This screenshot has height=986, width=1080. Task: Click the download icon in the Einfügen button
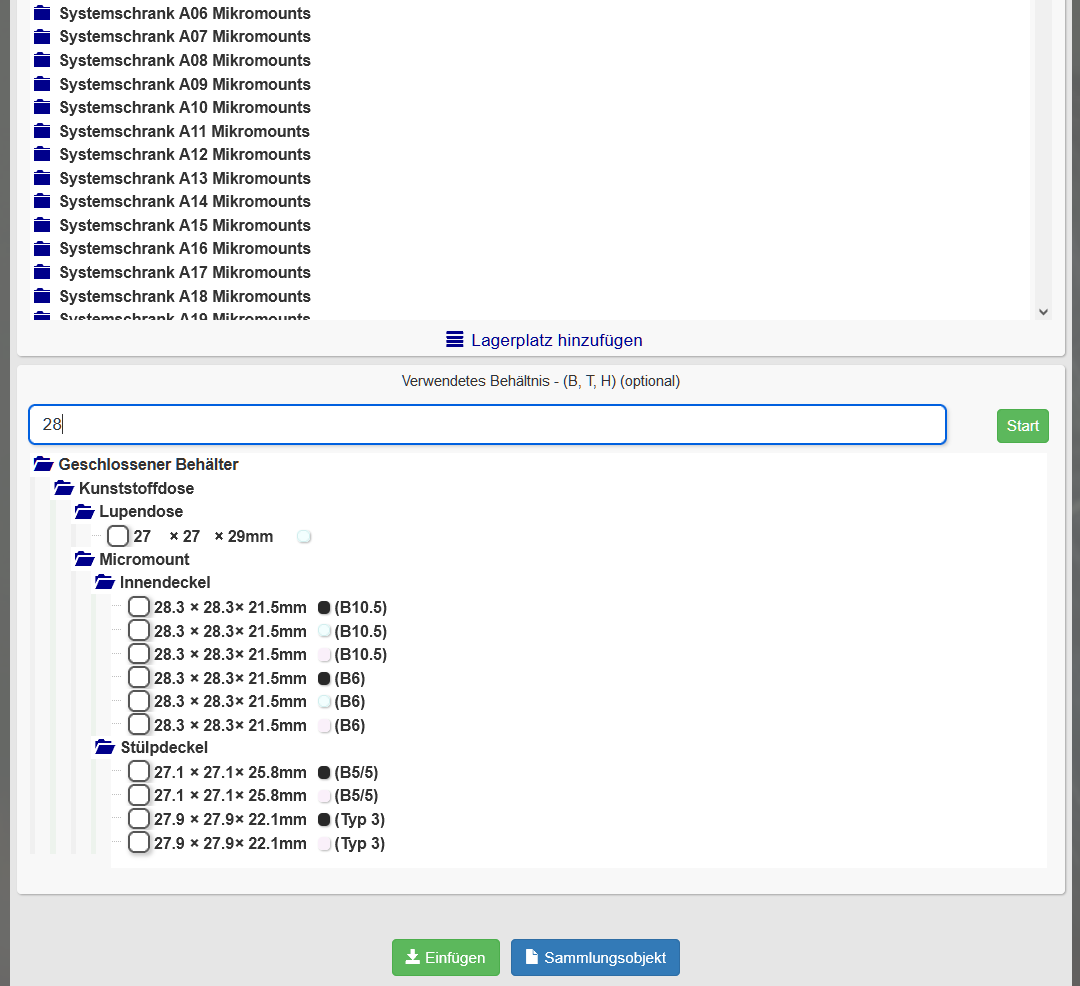(412, 957)
